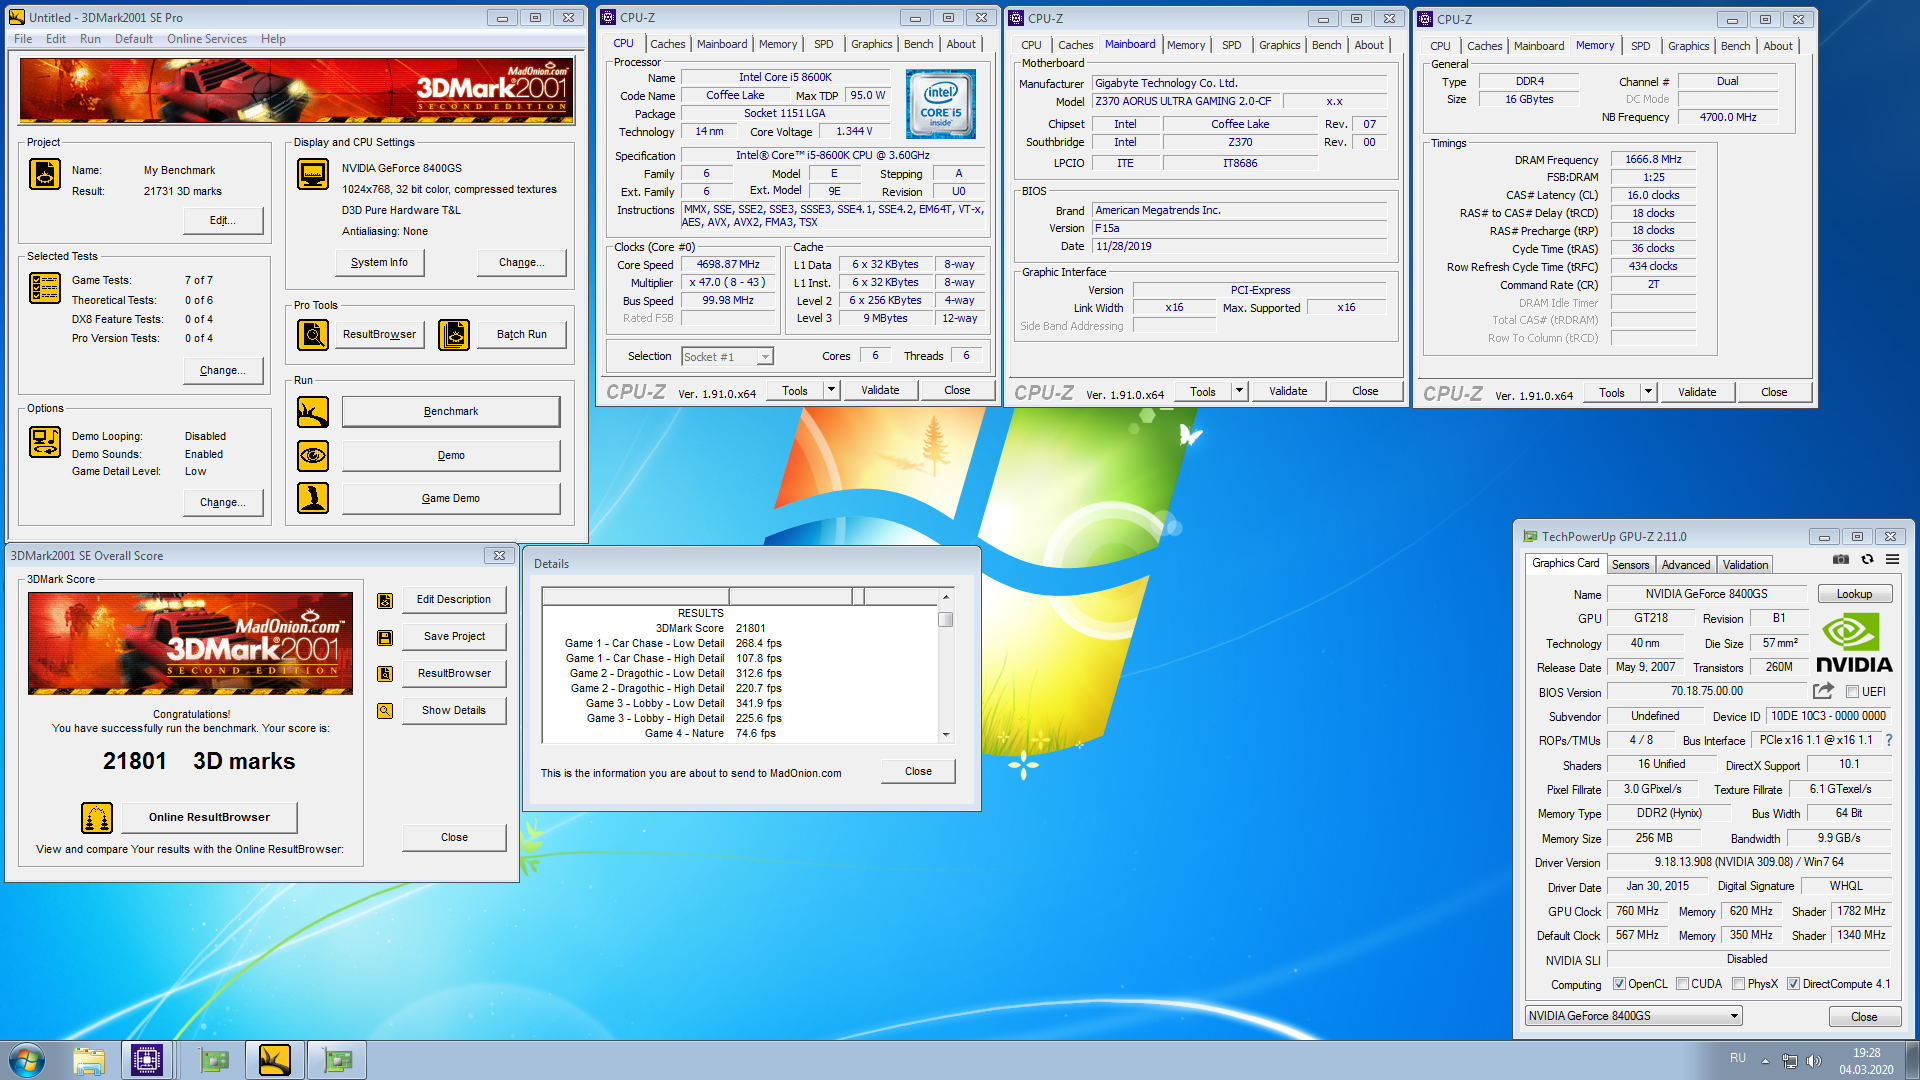Click the ResultBrowser magnifier icon in Pro Tools
Image resolution: width=1920 pixels, height=1080 pixels.
click(313, 334)
